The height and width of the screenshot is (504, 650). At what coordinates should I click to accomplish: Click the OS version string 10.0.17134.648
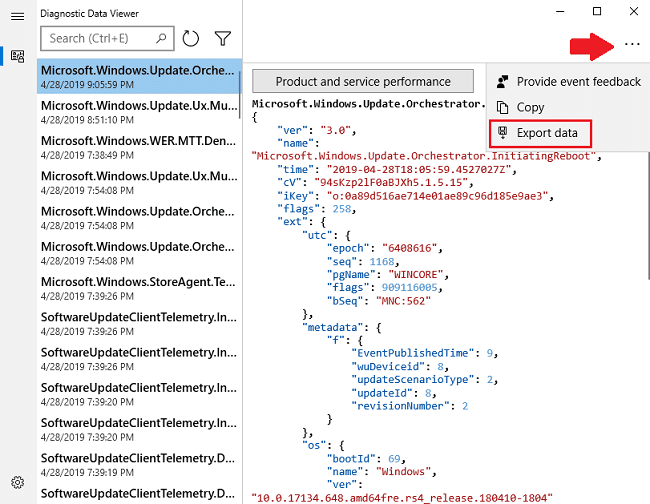[402, 498]
